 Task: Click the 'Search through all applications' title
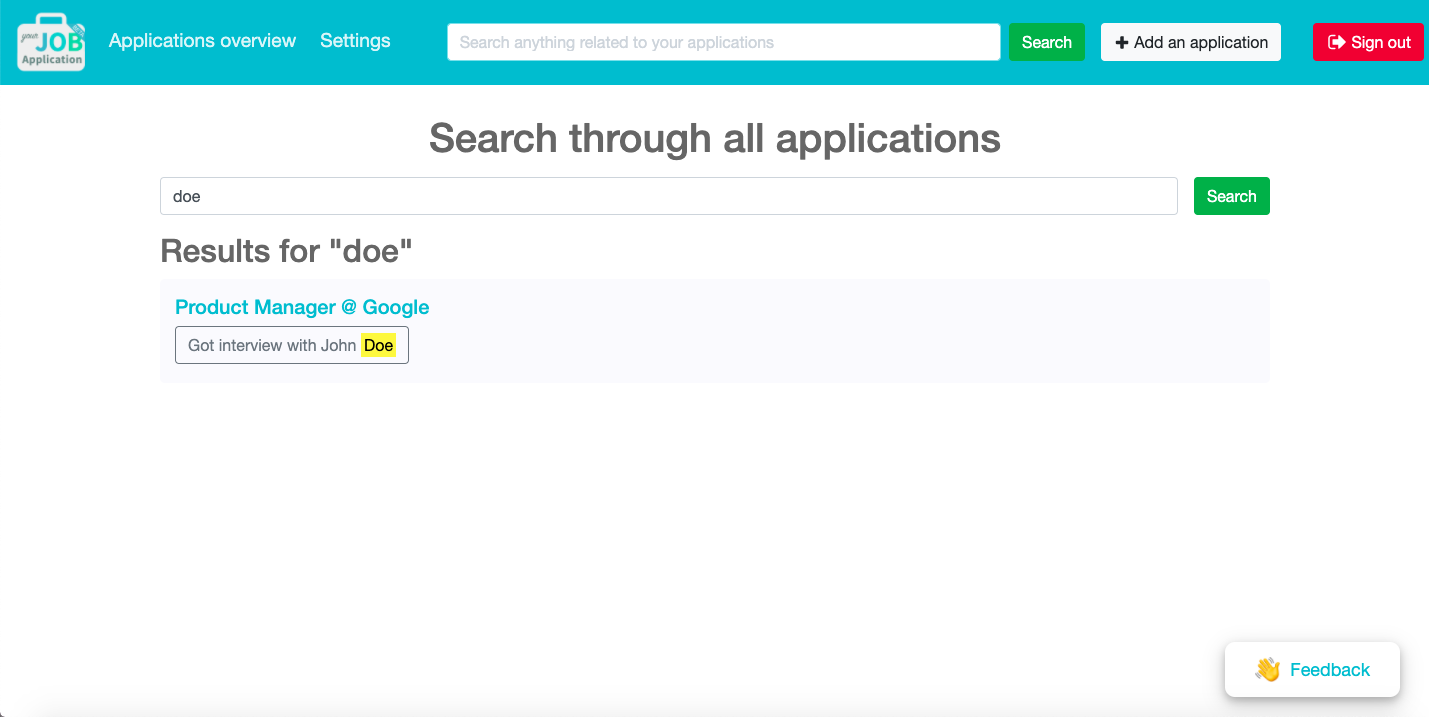(714, 138)
